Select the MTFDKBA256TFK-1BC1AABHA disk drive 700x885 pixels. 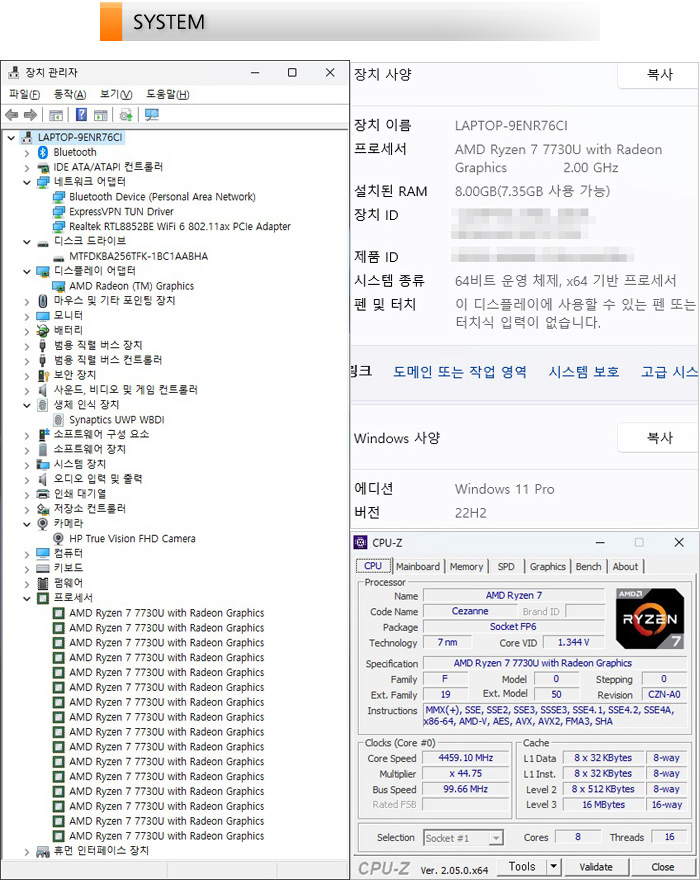point(138,256)
